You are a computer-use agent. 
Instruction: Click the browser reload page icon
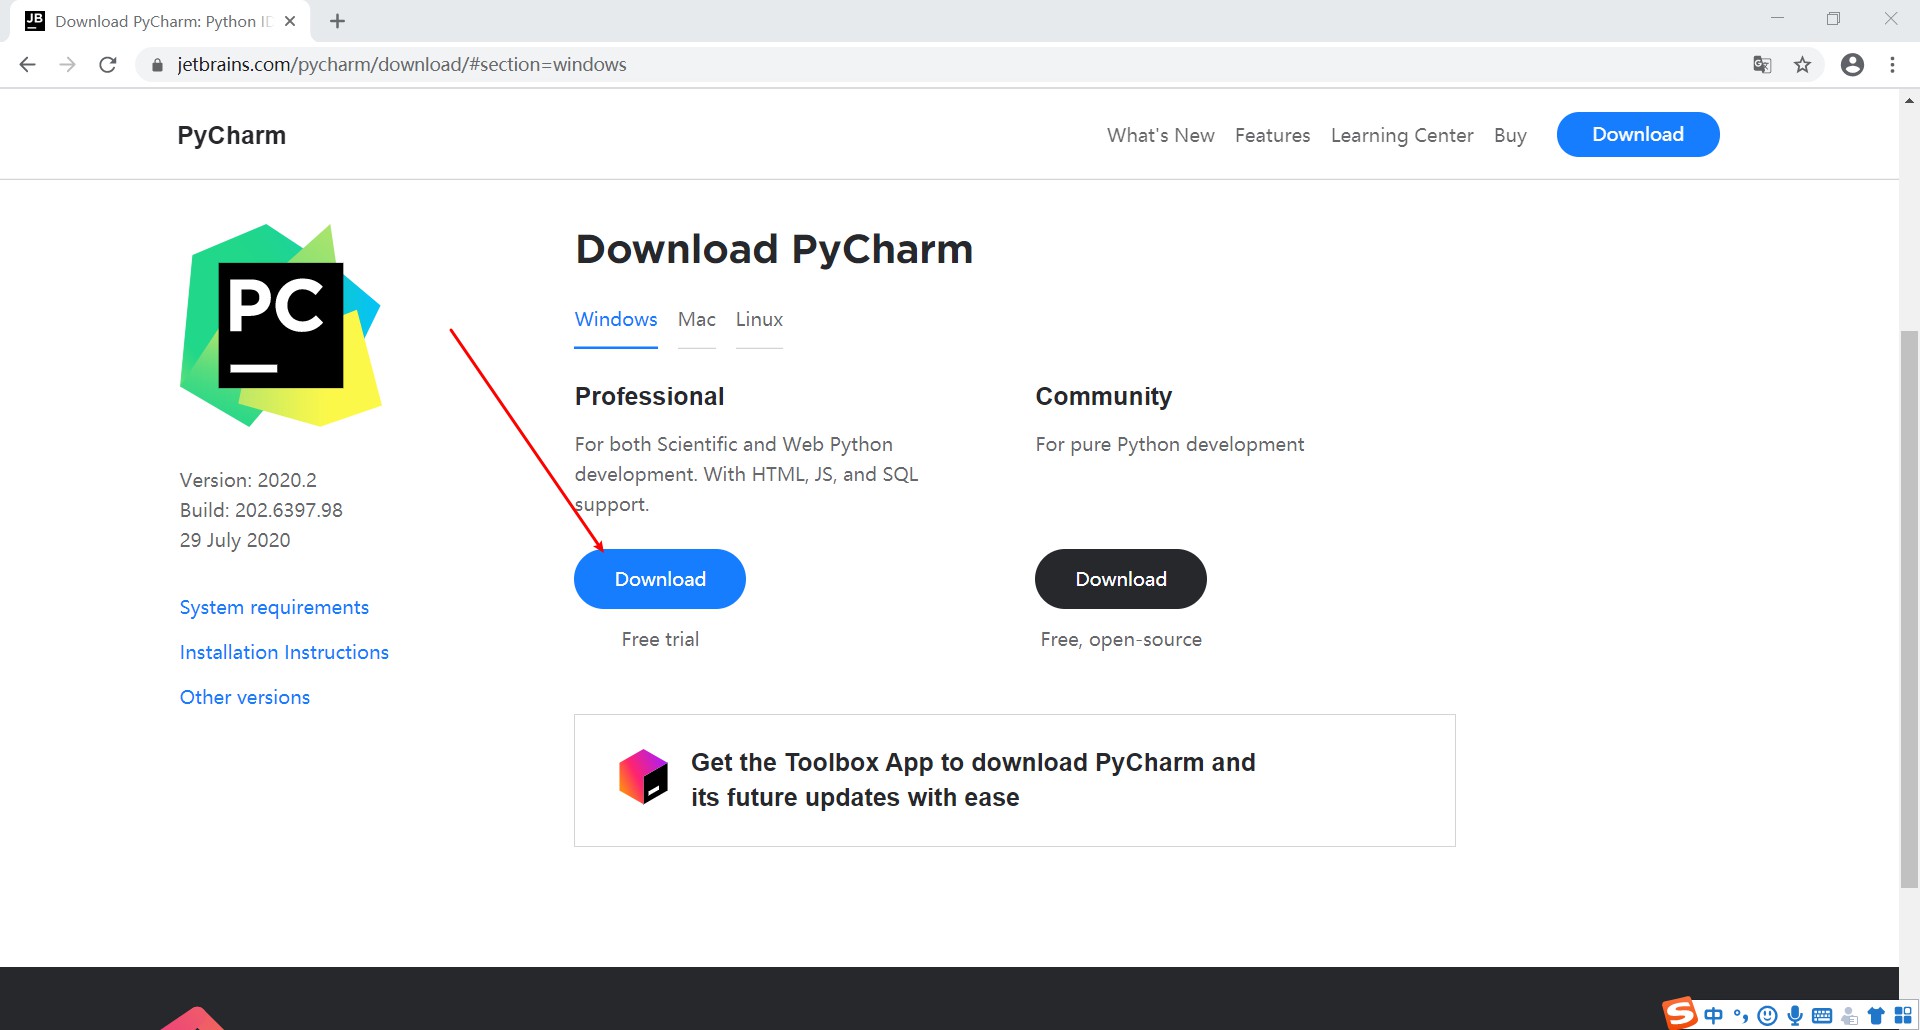pos(108,65)
